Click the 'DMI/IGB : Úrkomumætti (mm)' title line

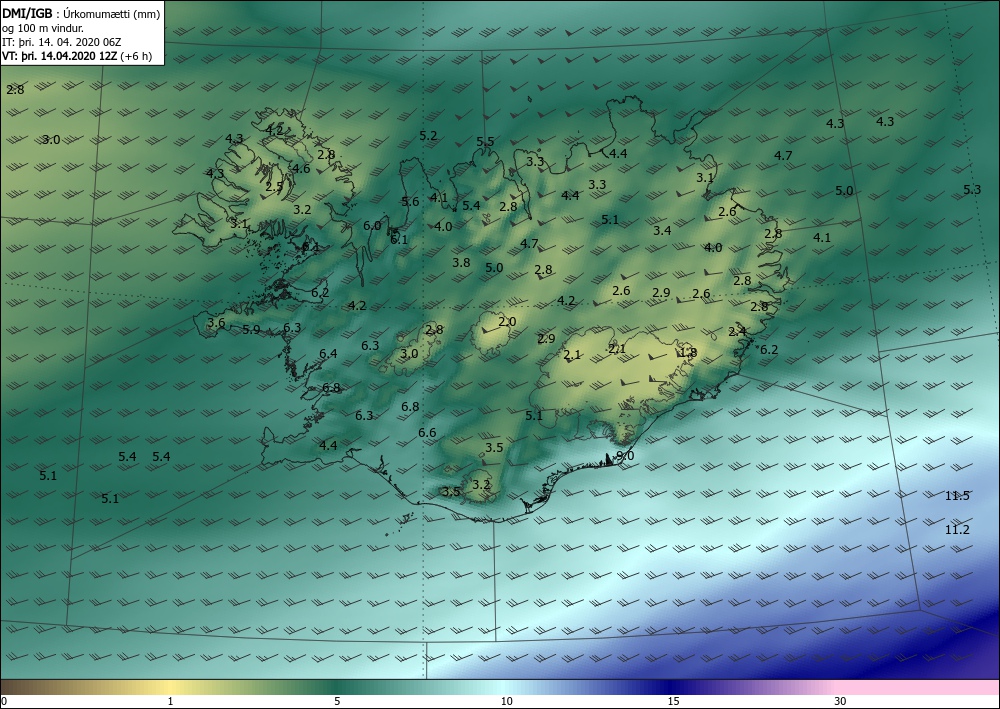pyautogui.click(x=80, y=14)
